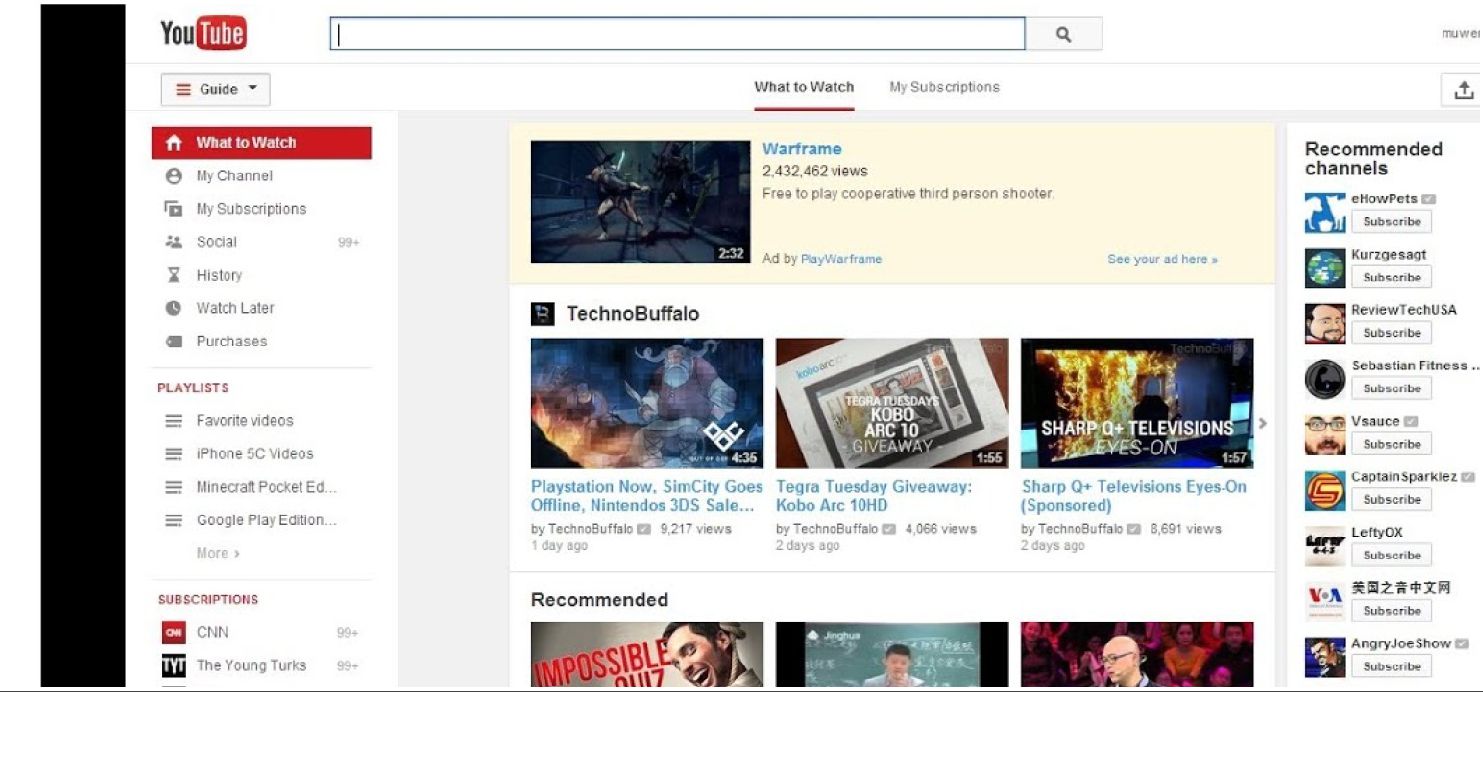Click the What to Watch home icon
This screenshot has height=774, width=1483.
tap(174, 143)
